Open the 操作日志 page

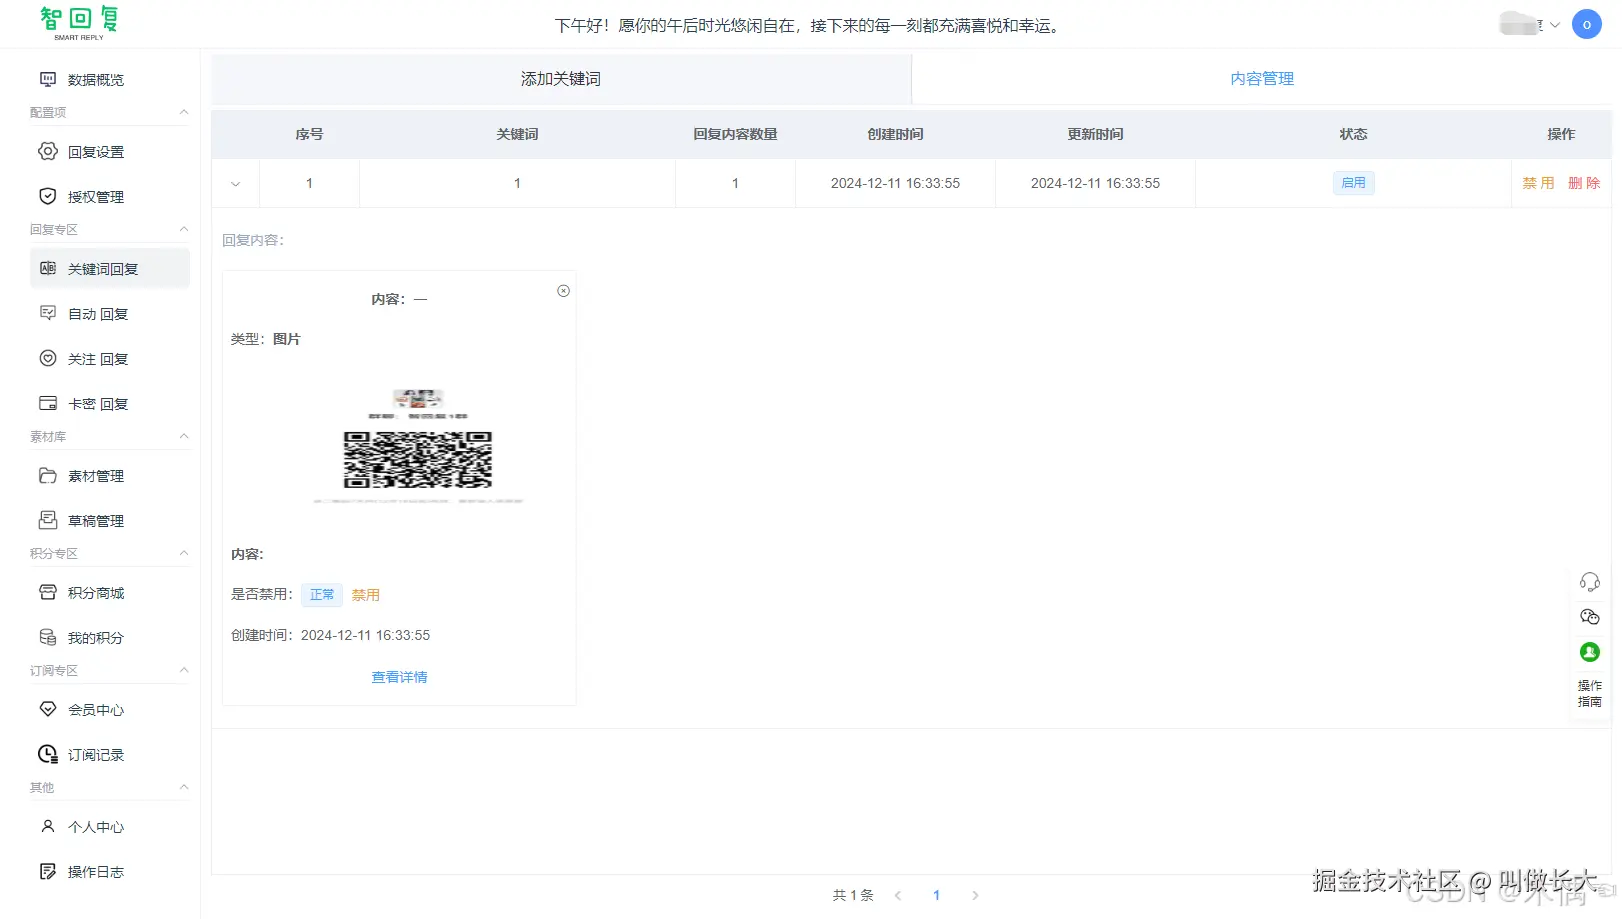(x=95, y=871)
